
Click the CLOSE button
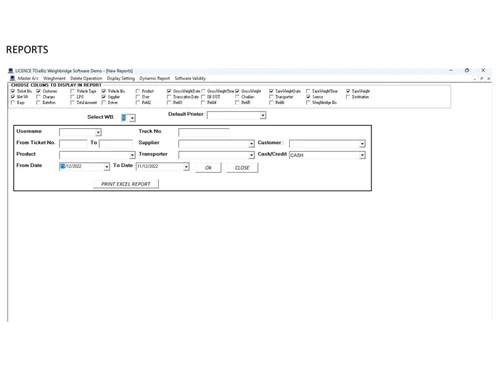click(x=242, y=168)
